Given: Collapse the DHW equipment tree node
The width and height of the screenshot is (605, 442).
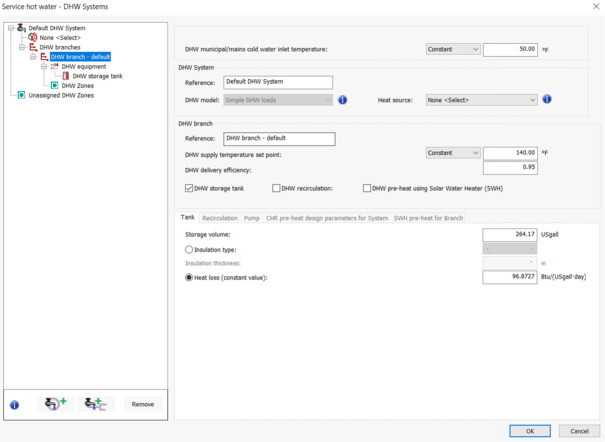Looking at the screenshot, I should (x=44, y=67).
